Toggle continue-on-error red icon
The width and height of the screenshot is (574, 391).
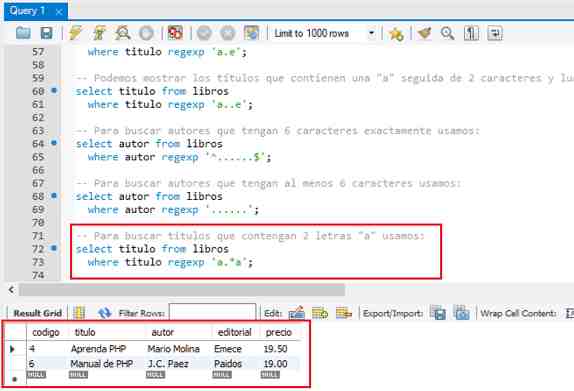(x=175, y=33)
